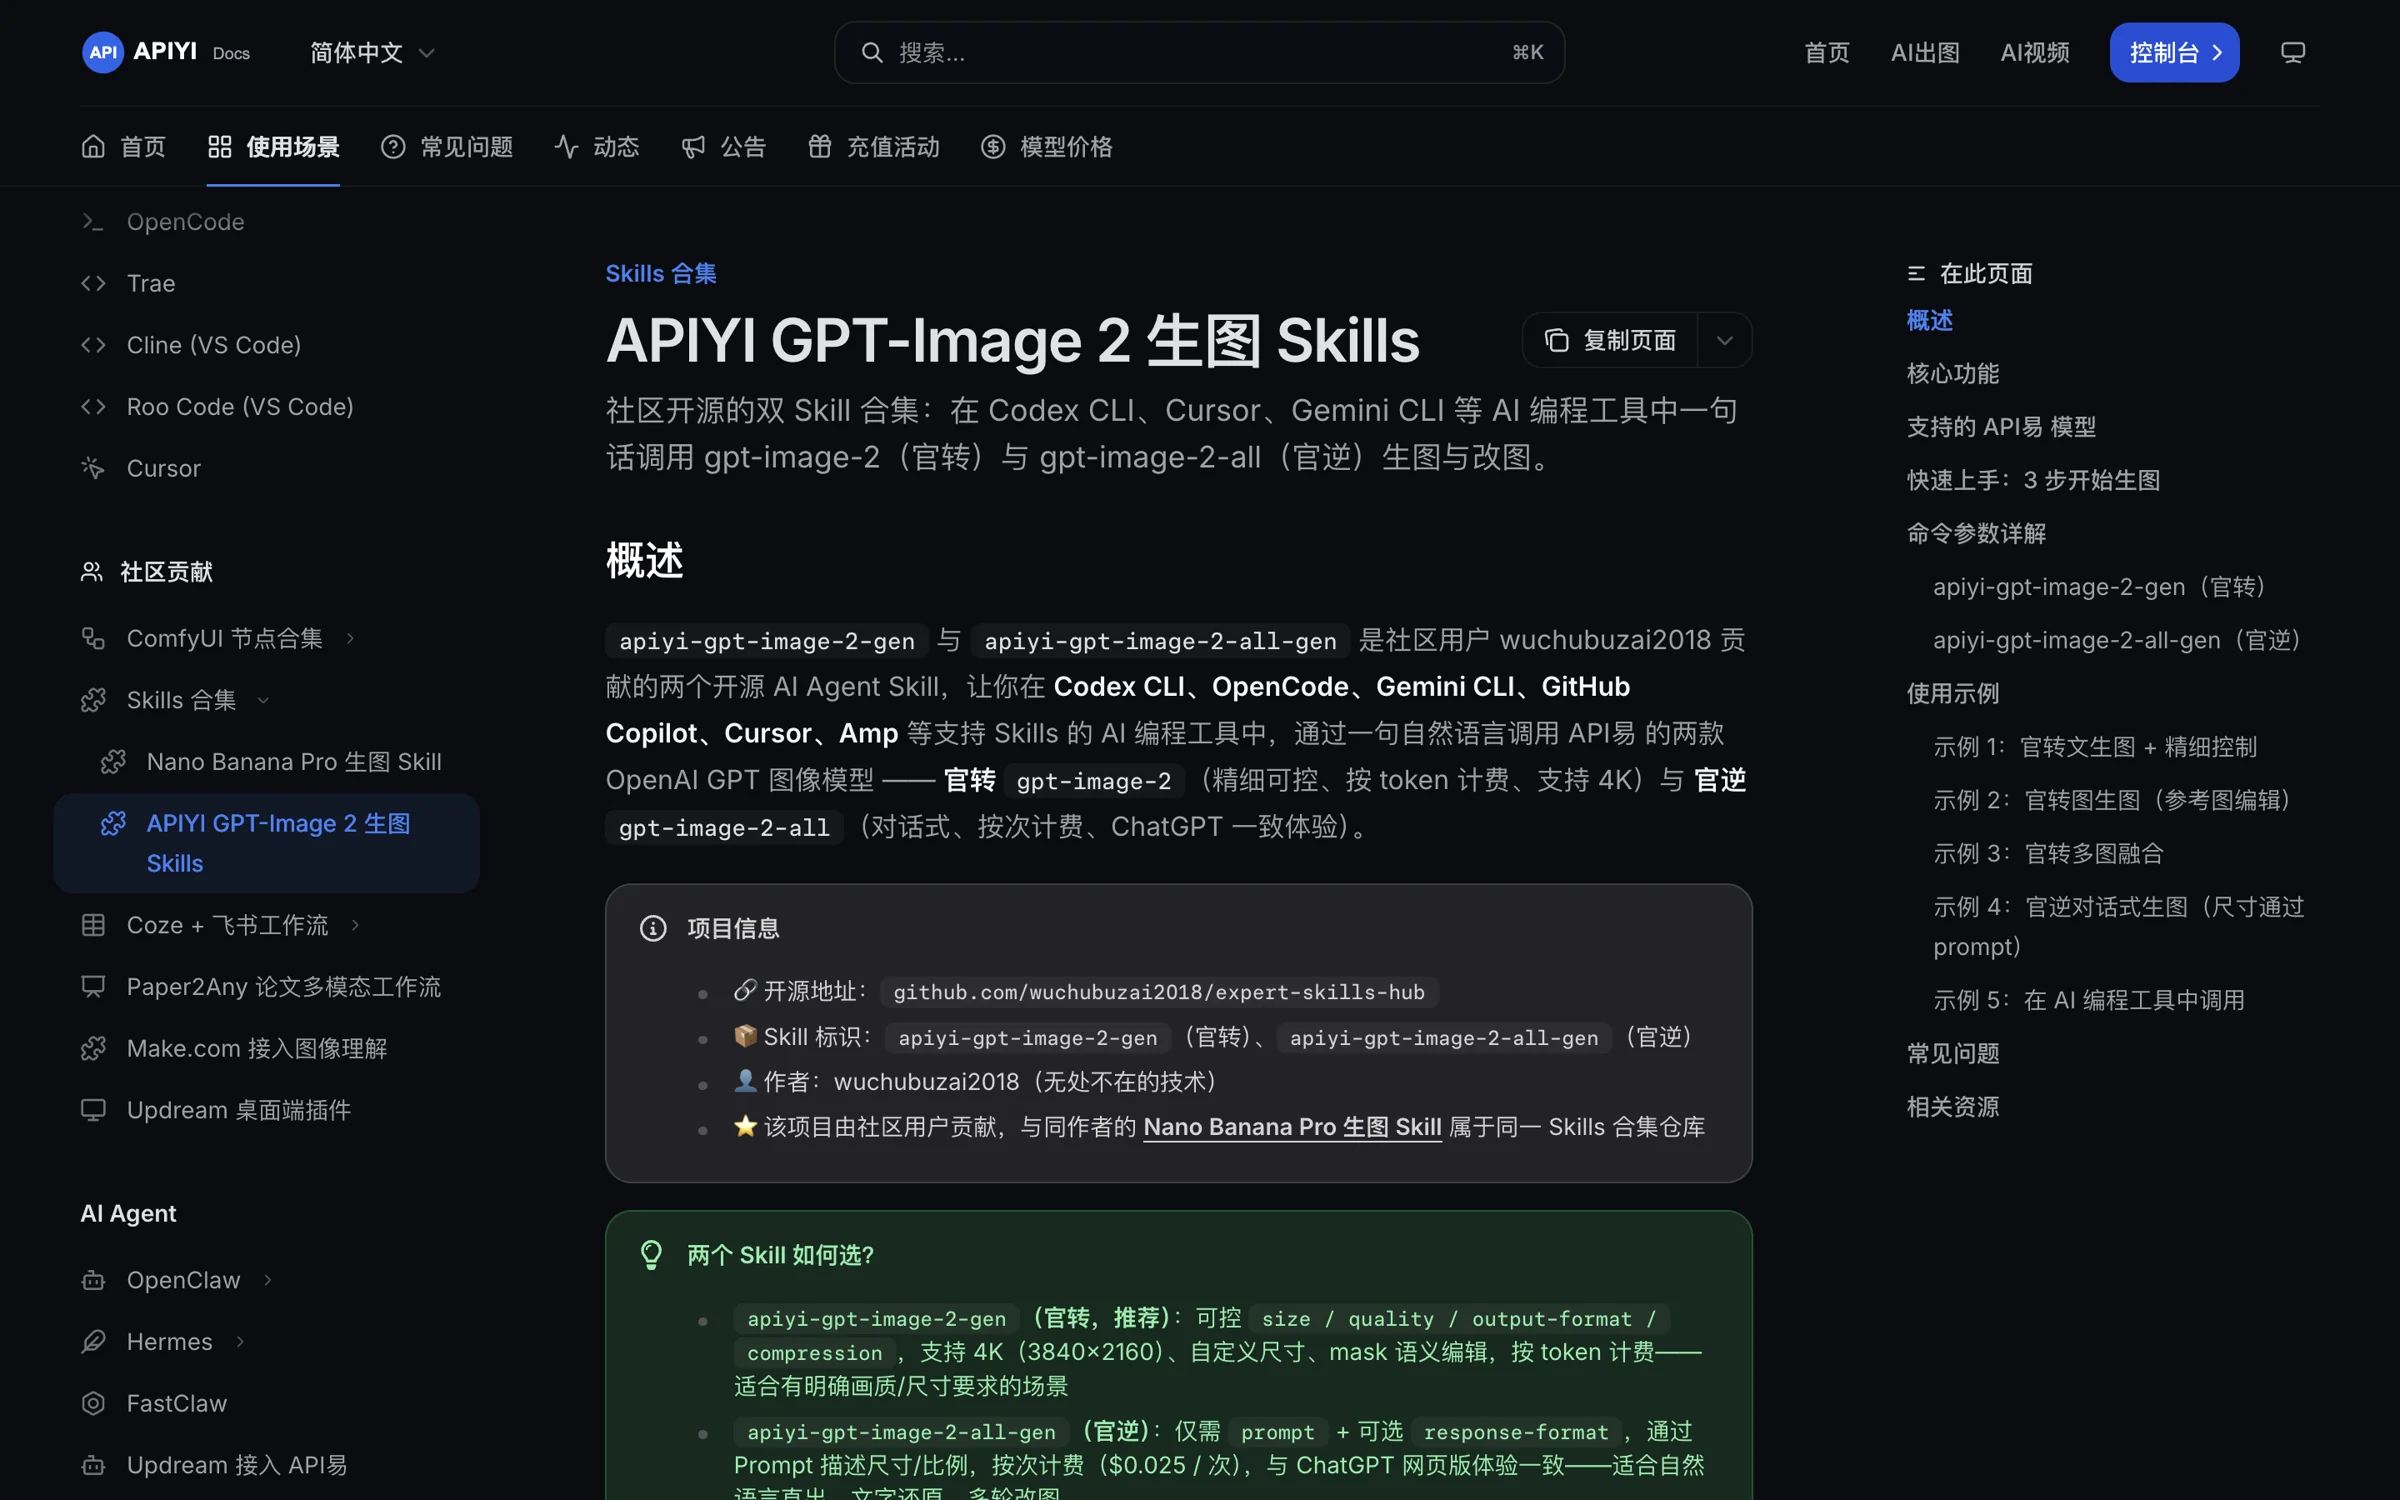Click the gift icon for 充值活动
The image size is (2400, 1500).
[x=820, y=147]
